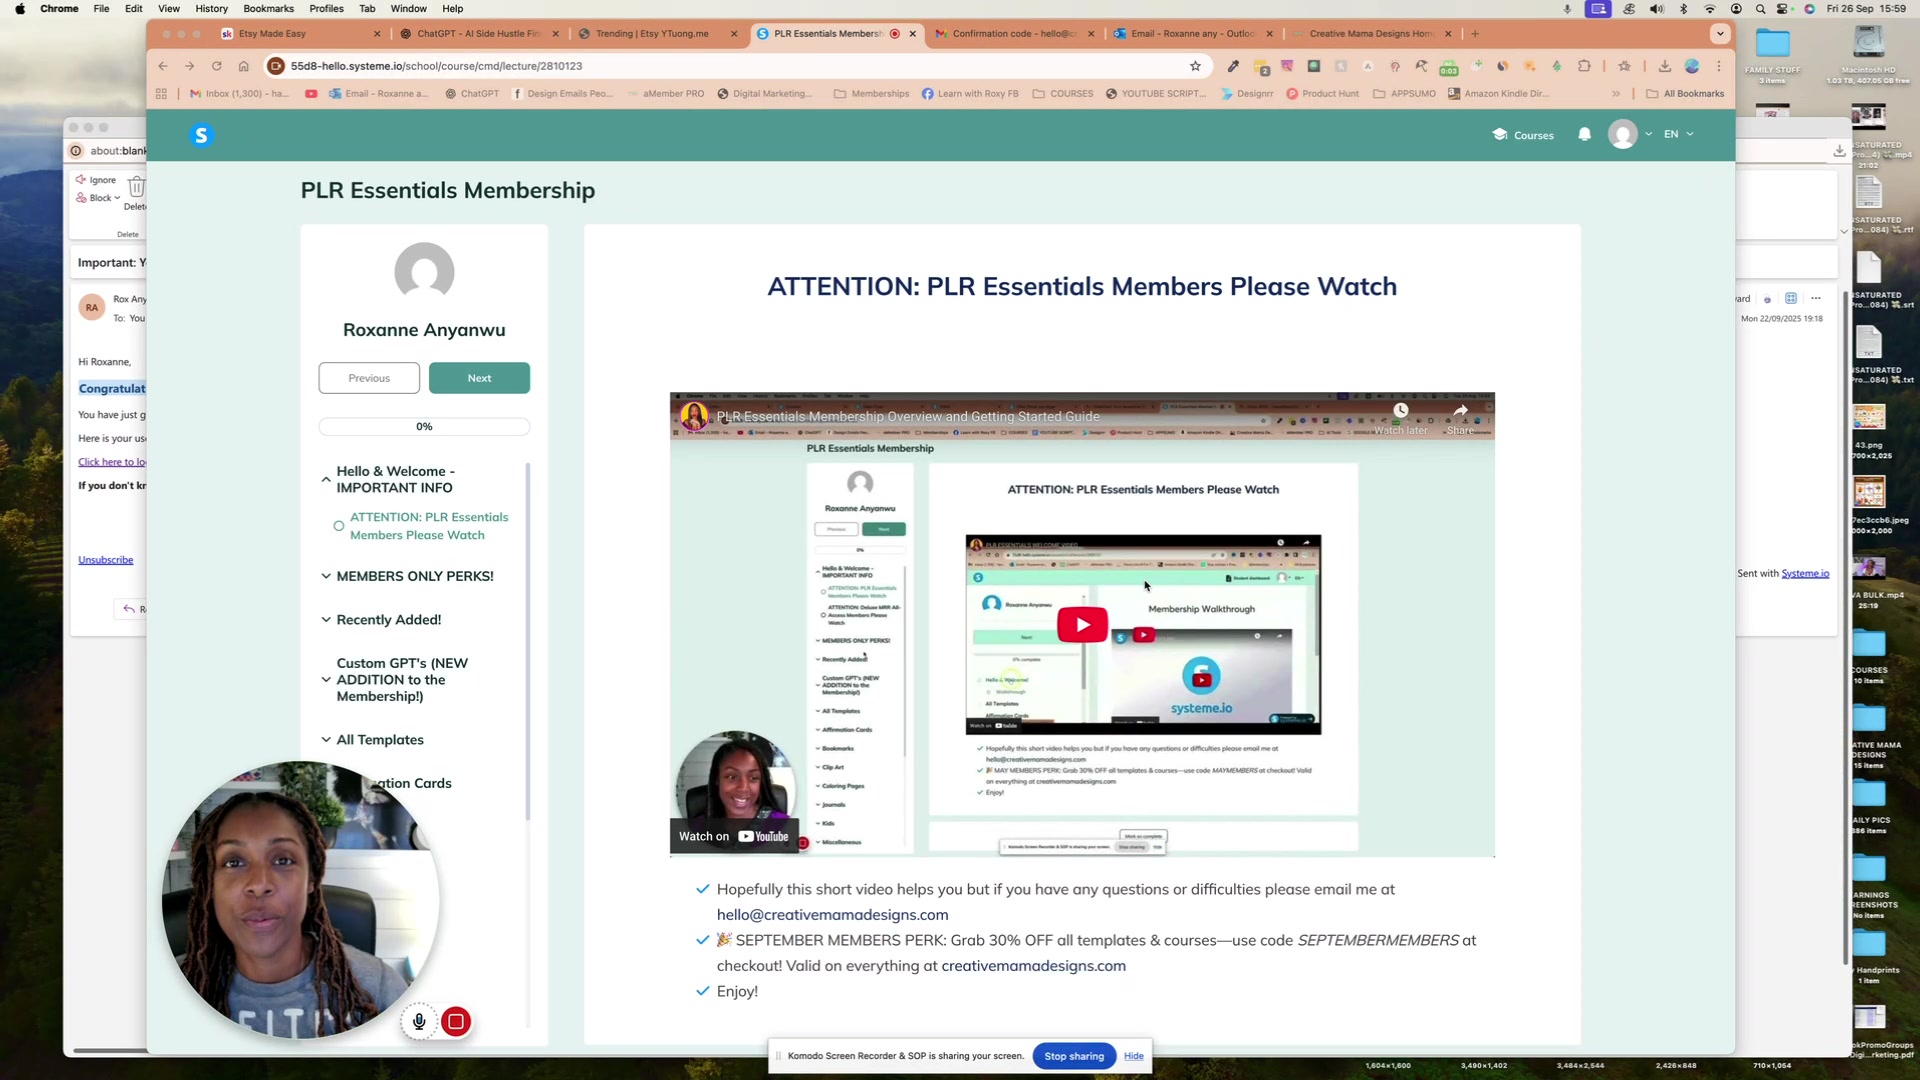
Task: Open the hello@creativemamadesigns.com email link
Action: pos(832,915)
